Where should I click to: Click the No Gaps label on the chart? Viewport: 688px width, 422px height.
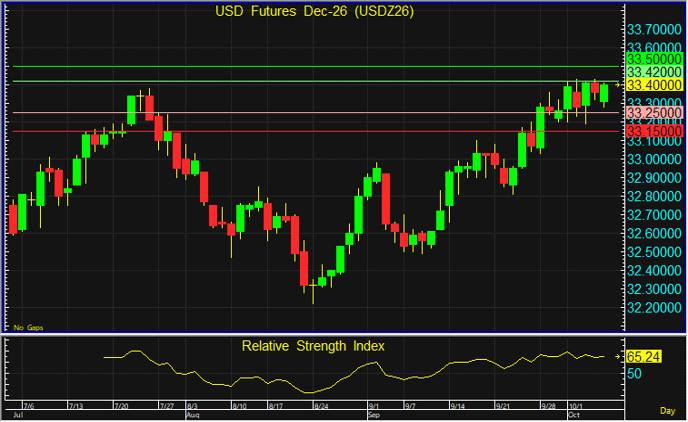point(29,328)
